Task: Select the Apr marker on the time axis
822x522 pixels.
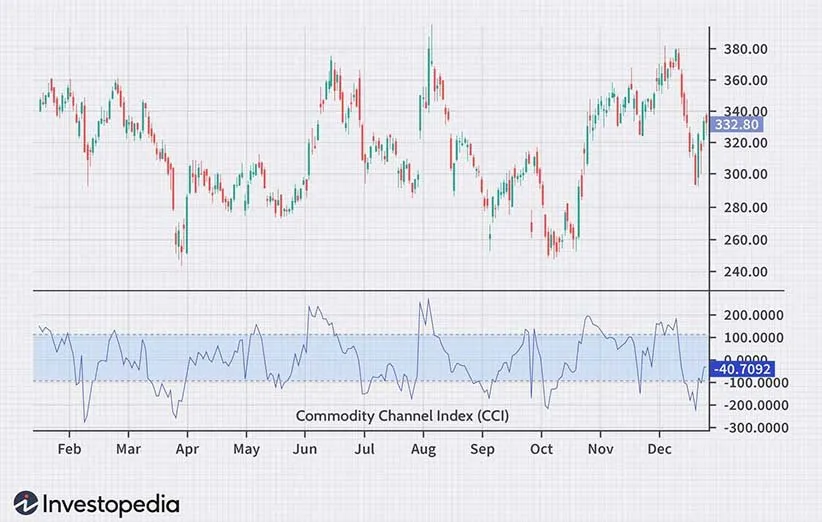Action: (187, 450)
